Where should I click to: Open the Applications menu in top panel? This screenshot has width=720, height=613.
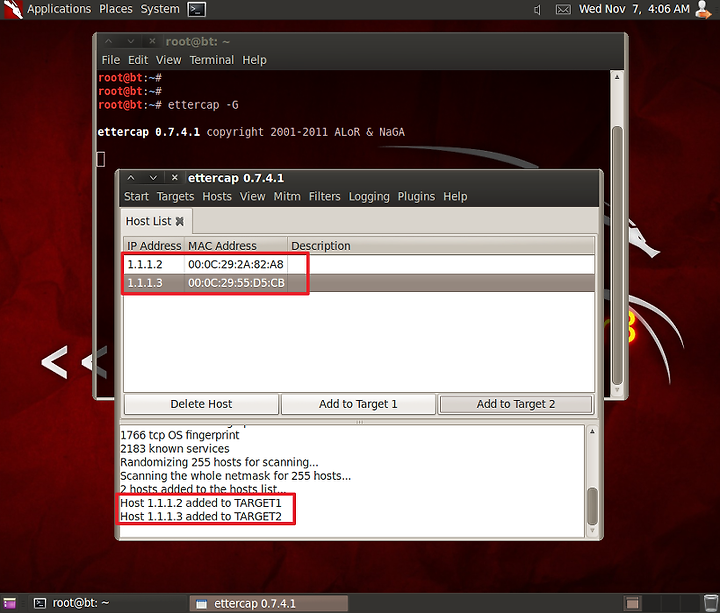coord(59,9)
